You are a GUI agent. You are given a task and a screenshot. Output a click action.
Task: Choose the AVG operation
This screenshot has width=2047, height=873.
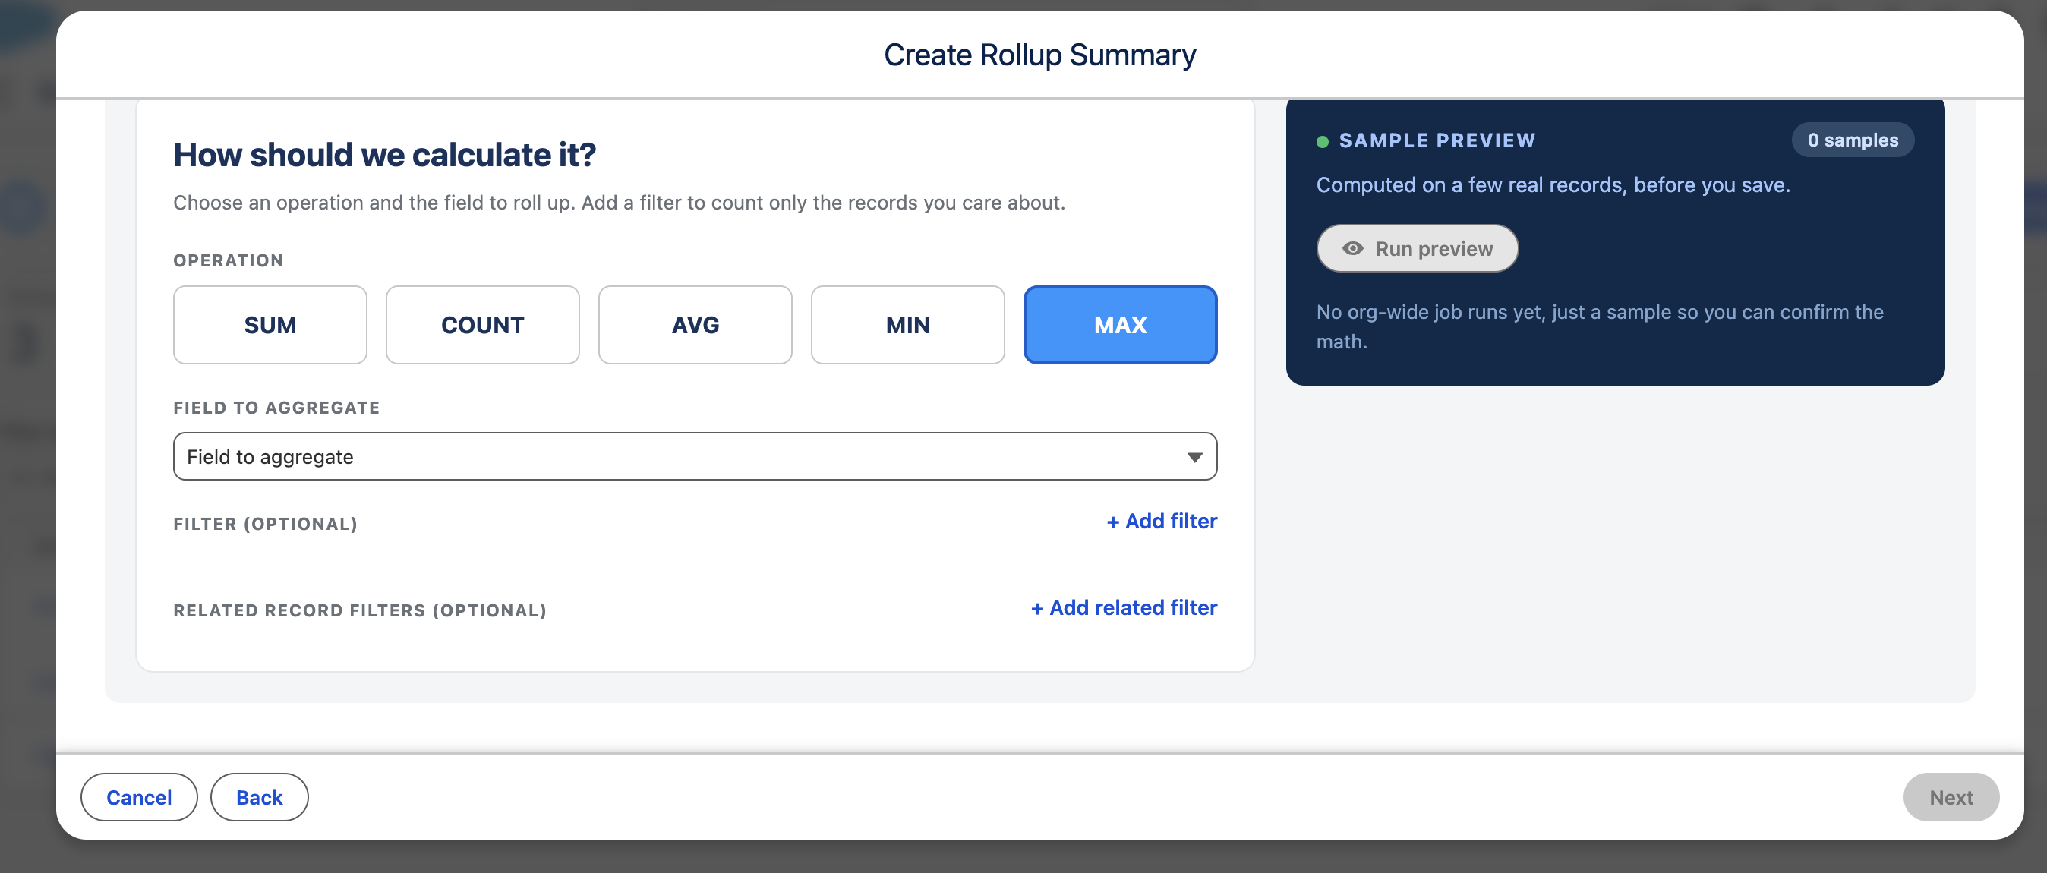coord(695,325)
